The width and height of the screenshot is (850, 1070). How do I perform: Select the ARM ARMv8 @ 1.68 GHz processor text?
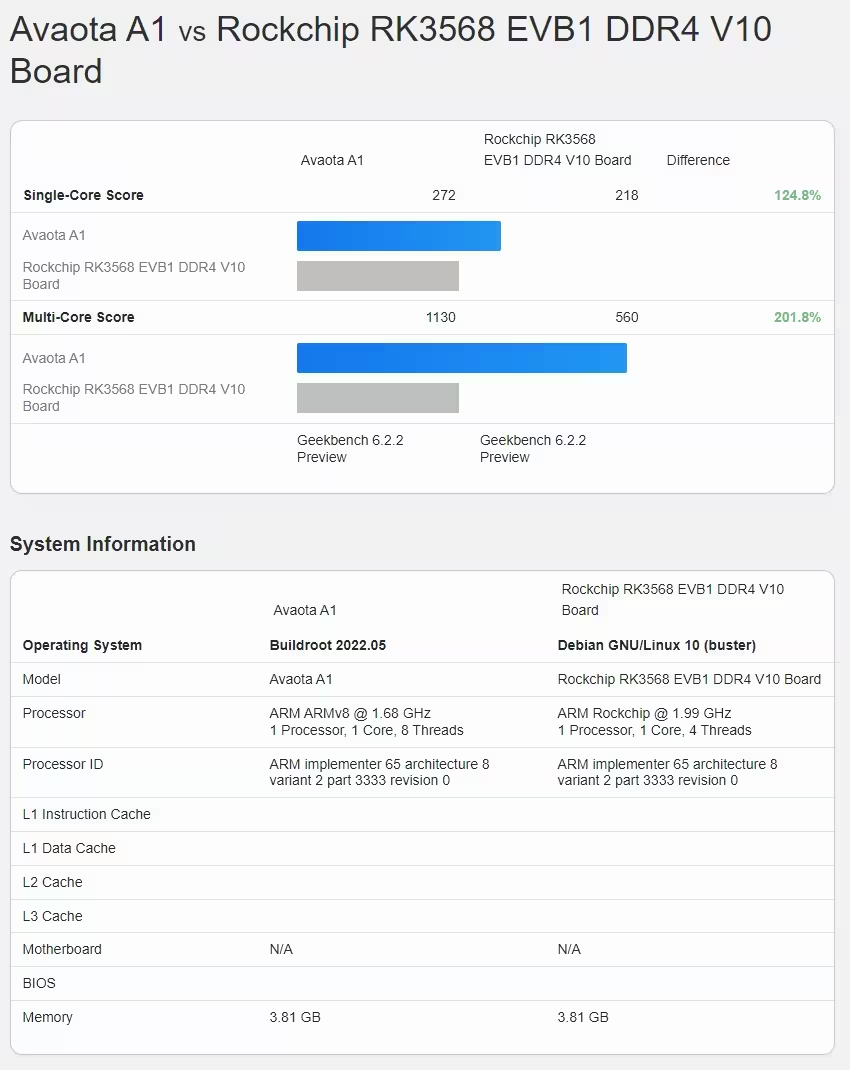click(x=350, y=713)
